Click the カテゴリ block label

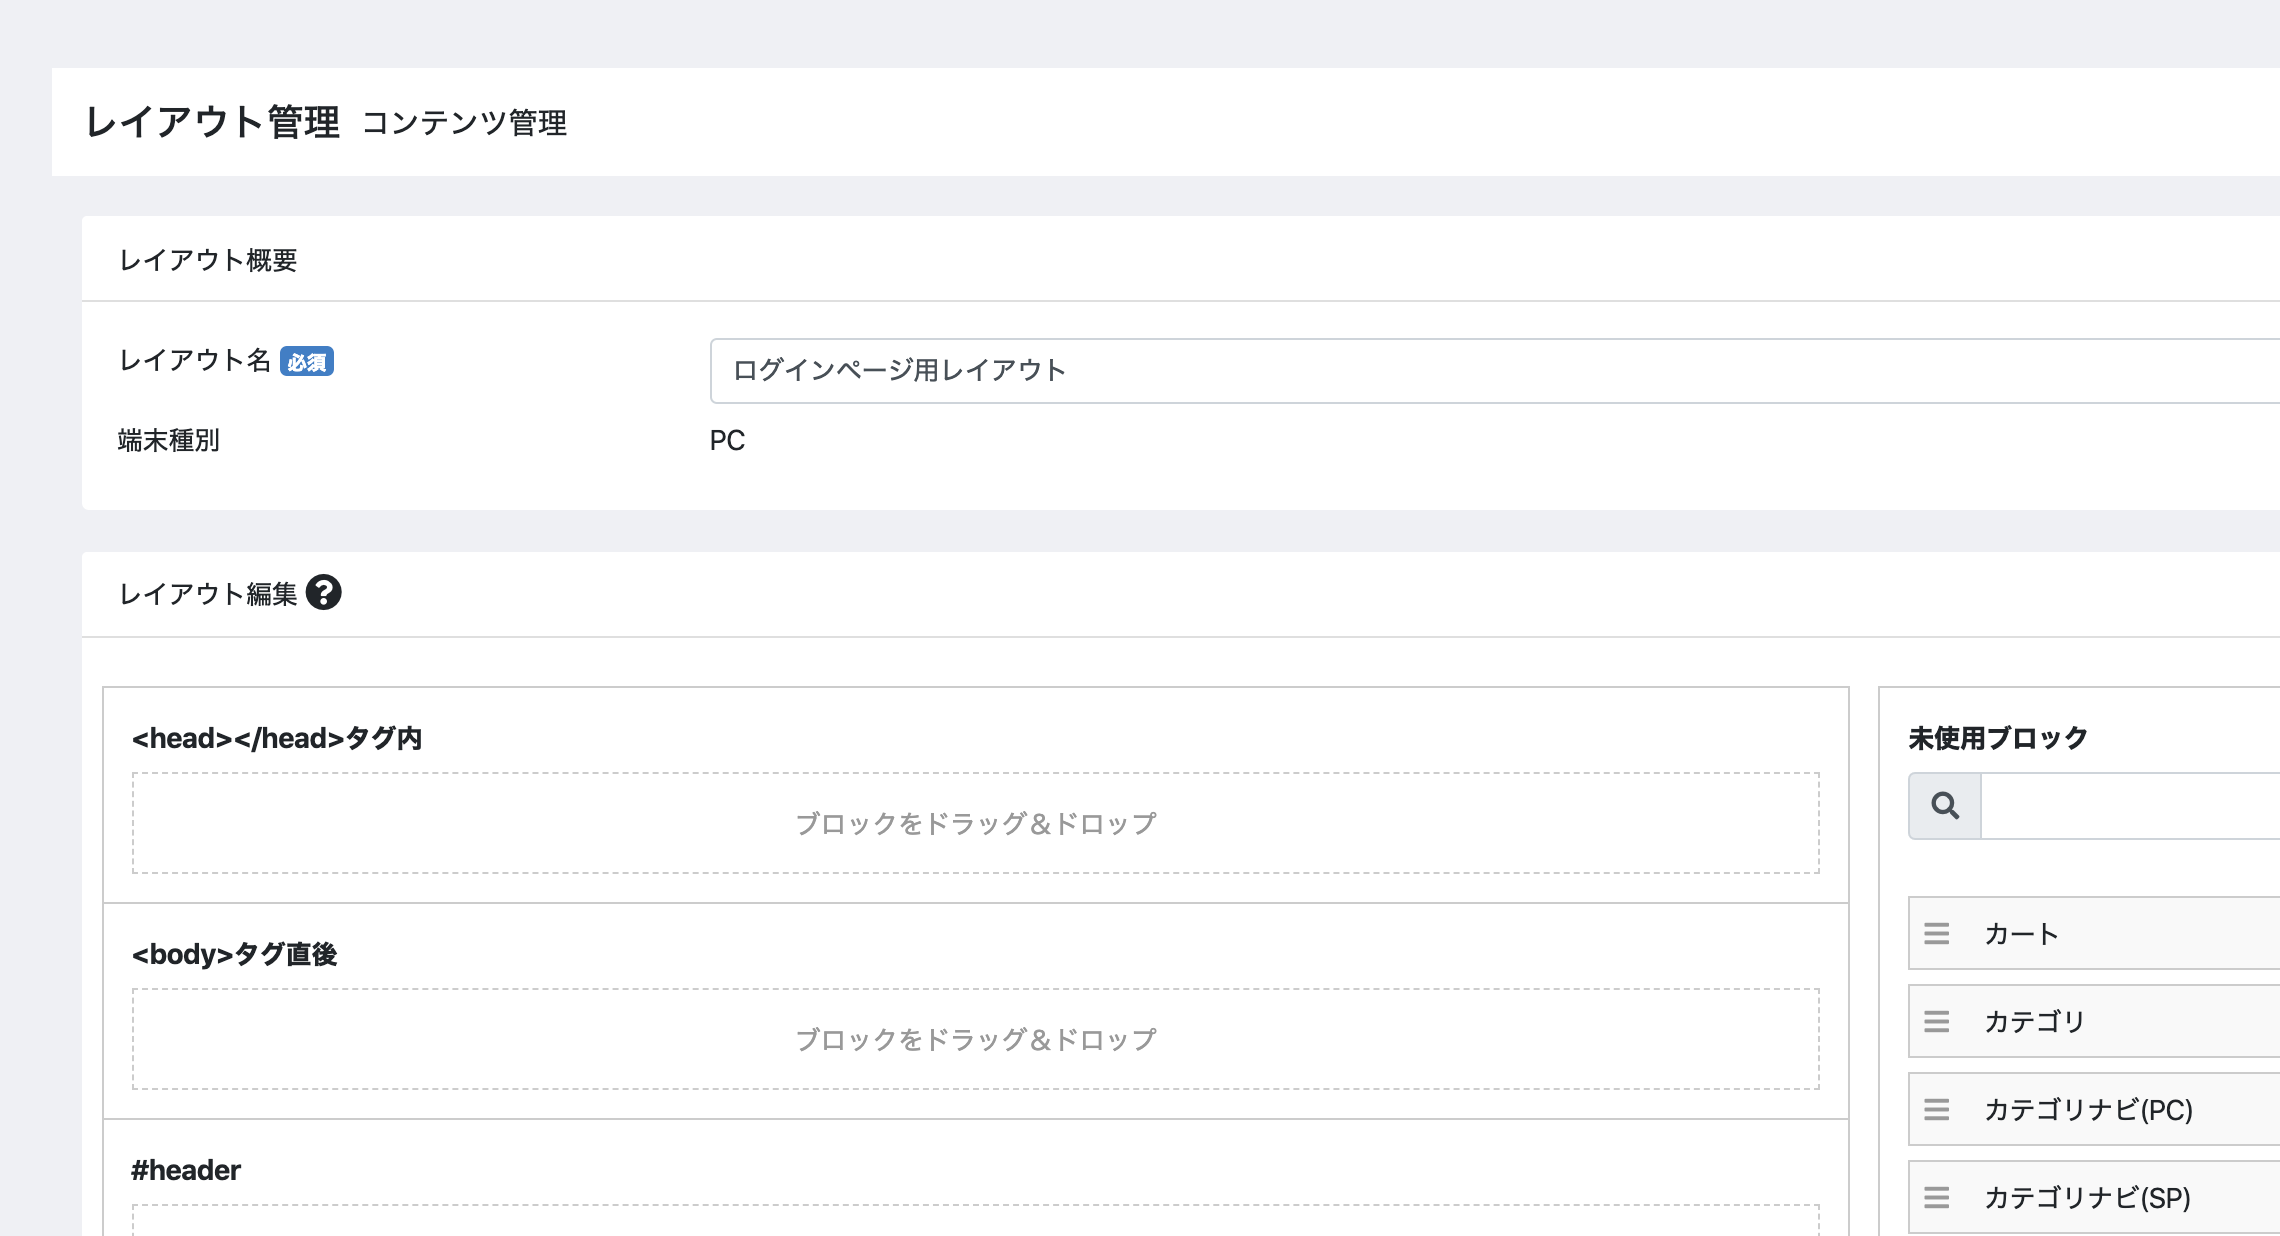pyautogui.click(x=2034, y=1021)
